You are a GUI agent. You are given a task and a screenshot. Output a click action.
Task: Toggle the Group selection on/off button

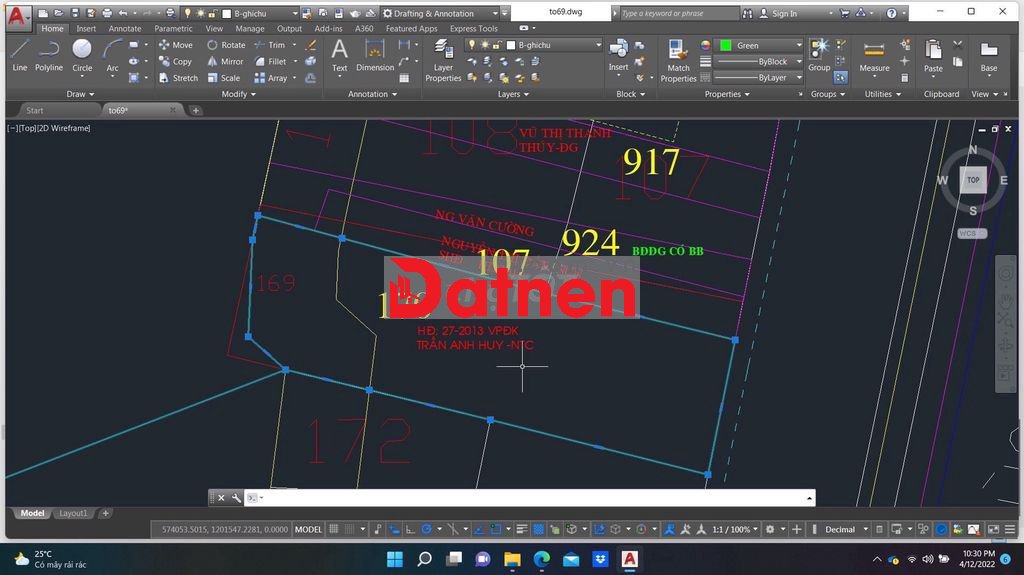841,77
